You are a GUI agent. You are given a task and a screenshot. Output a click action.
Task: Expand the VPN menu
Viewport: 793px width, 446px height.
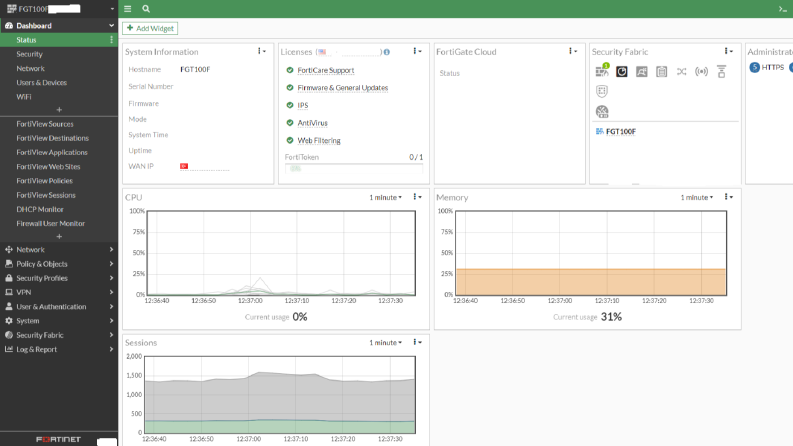click(x=59, y=292)
